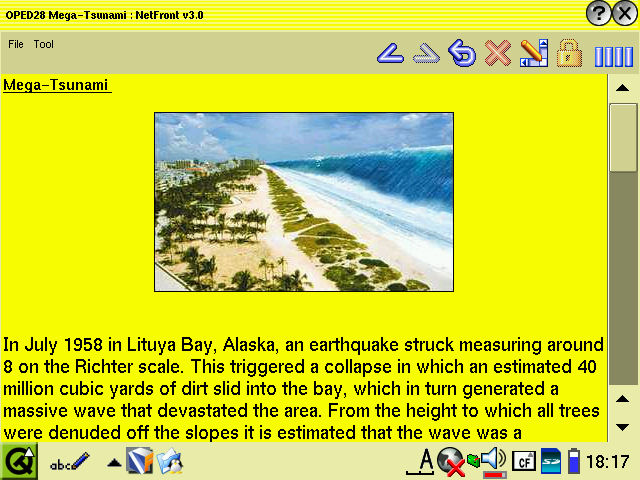
Task: Follow the Mega-Tsunami heading link
Action: (56, 85)
